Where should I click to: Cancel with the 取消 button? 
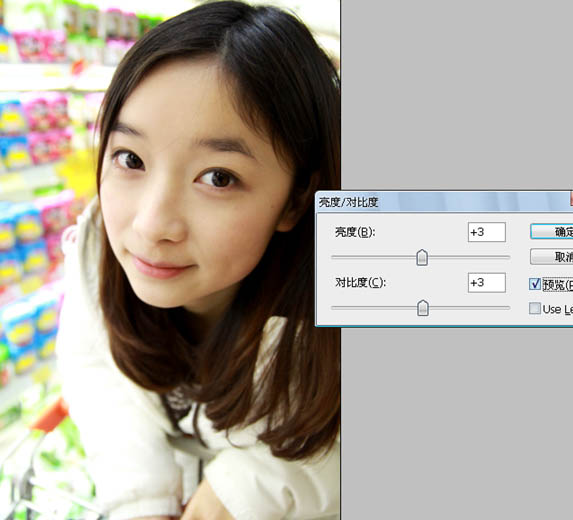tap(552, 257)
